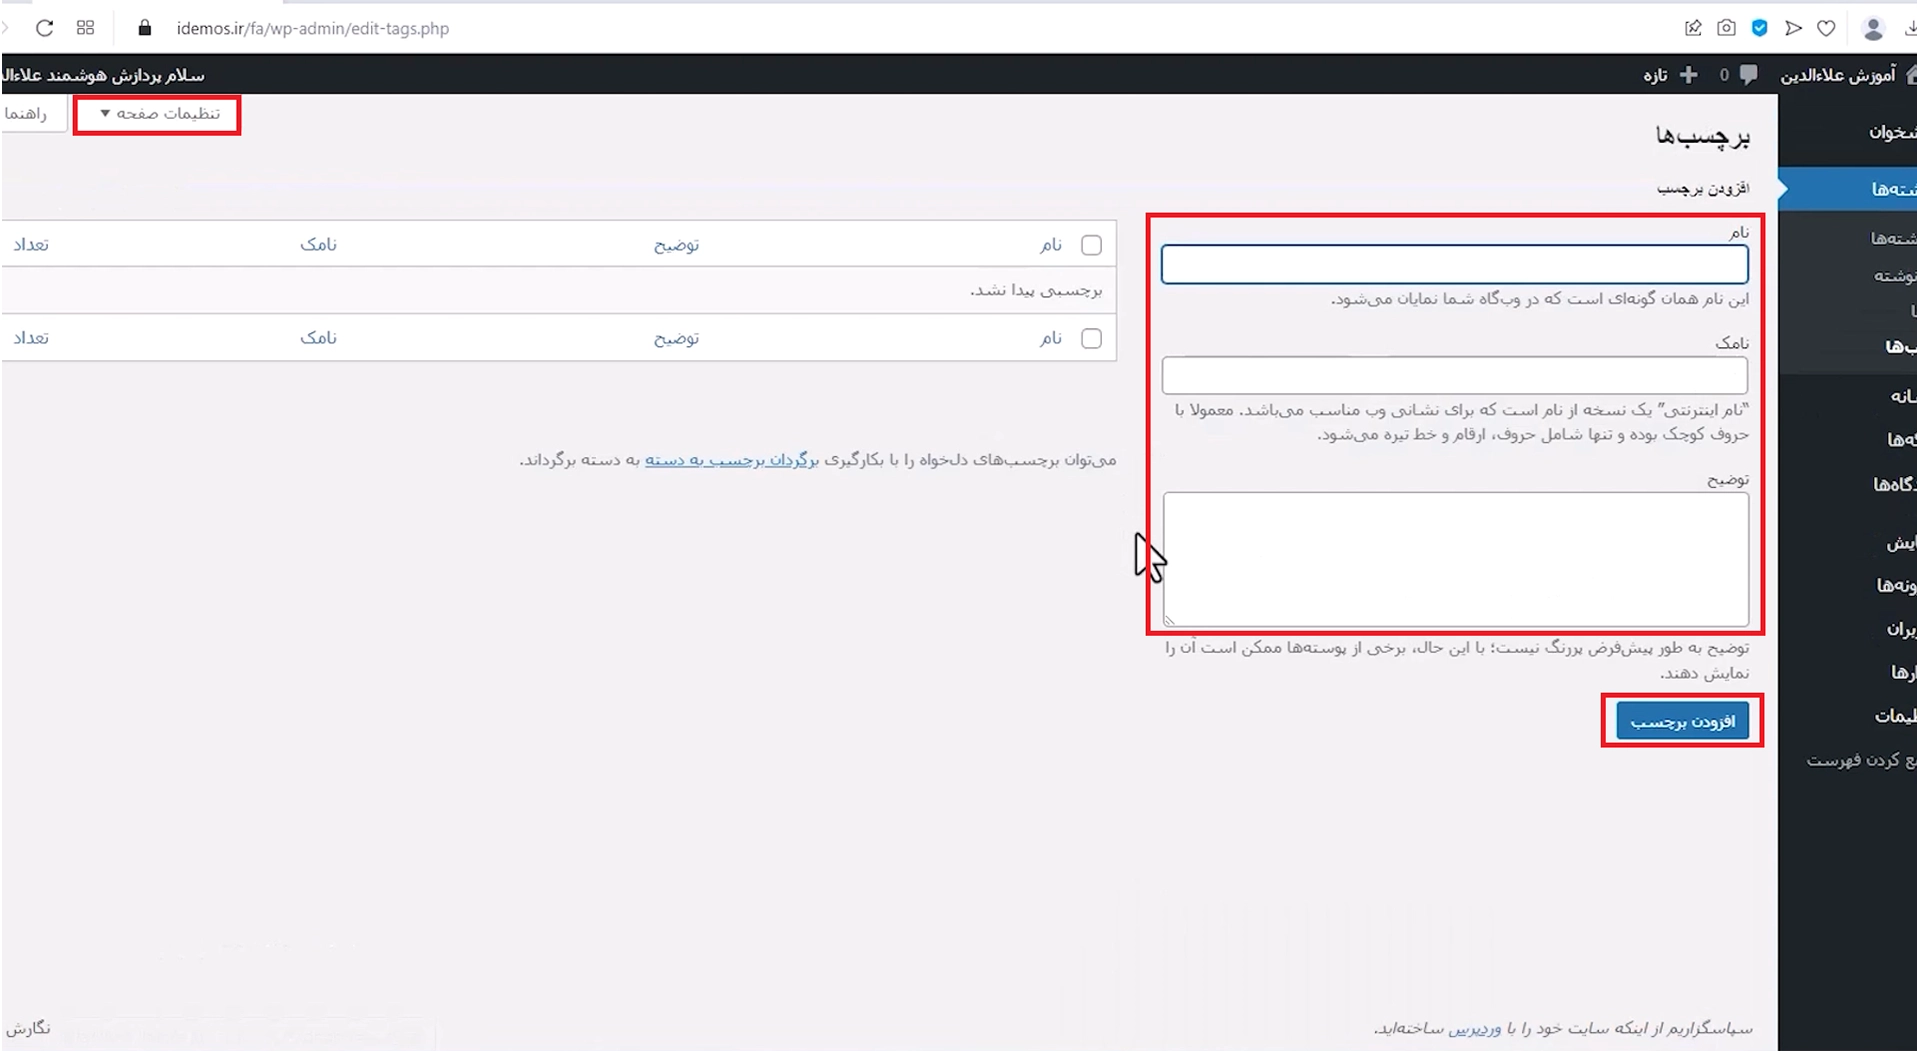Open the site name آموزش علاءالدین in the admin bar

[x=1838, y=75]
